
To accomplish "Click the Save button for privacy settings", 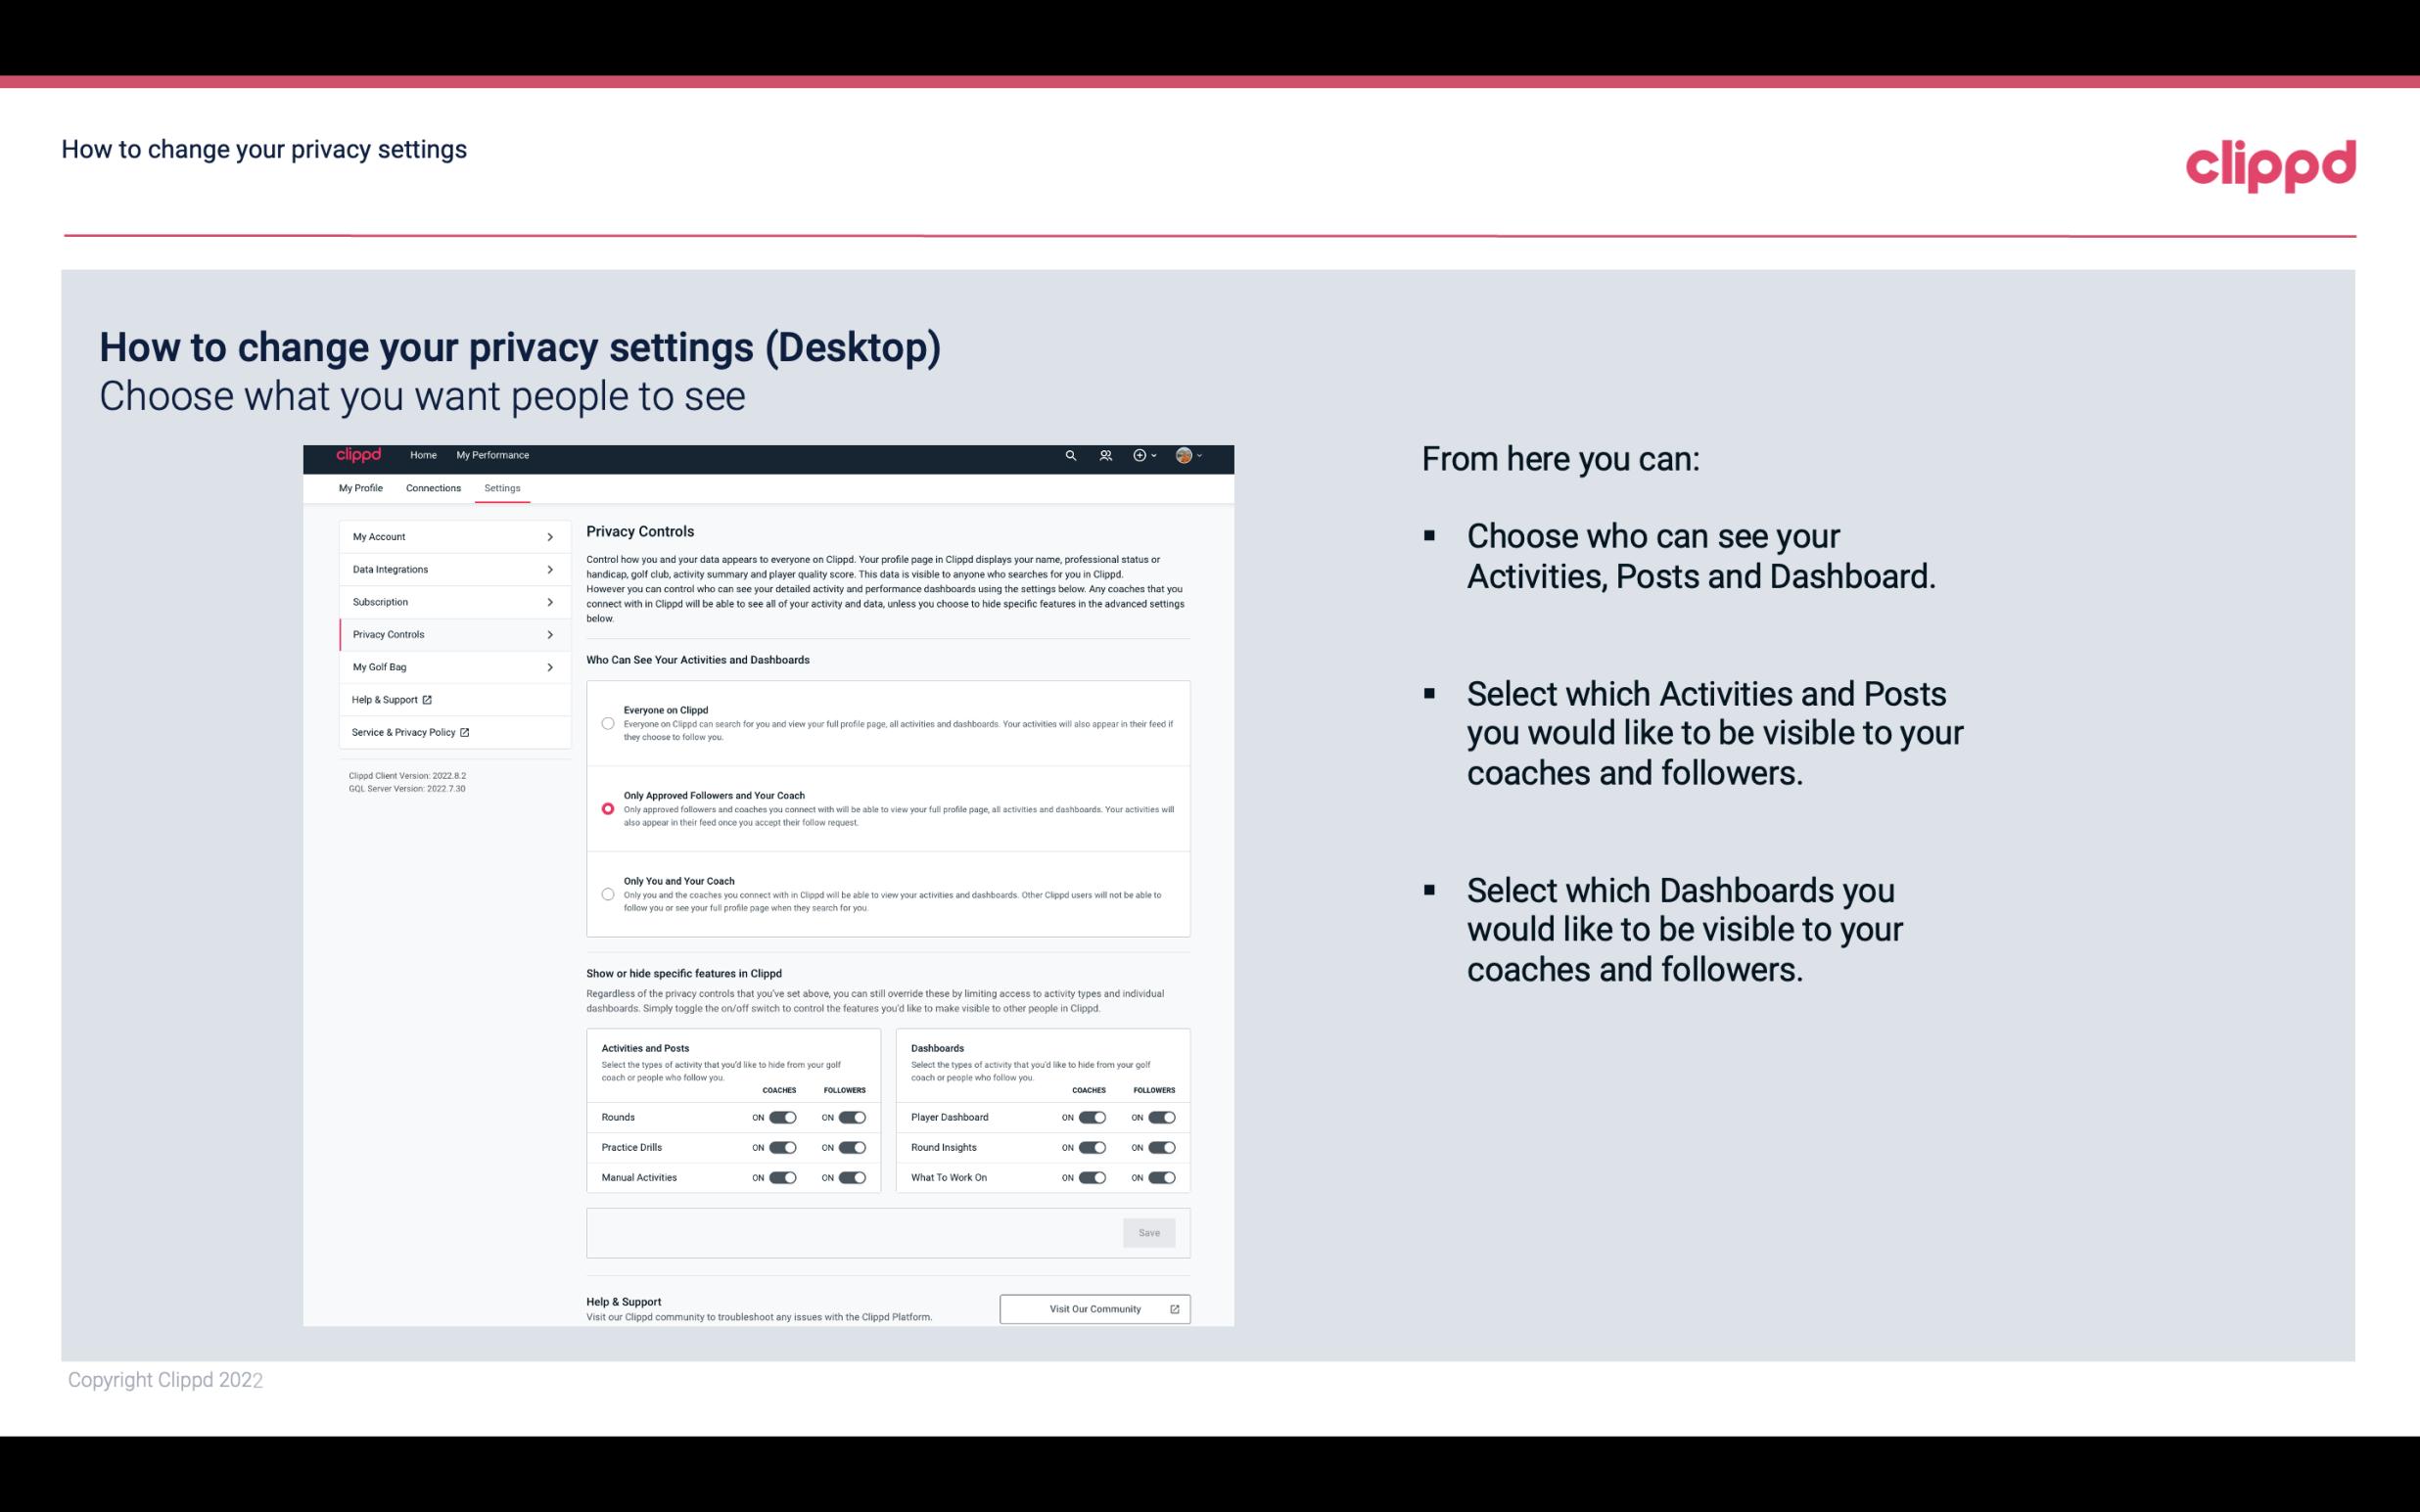I will coord(1148,1231).
